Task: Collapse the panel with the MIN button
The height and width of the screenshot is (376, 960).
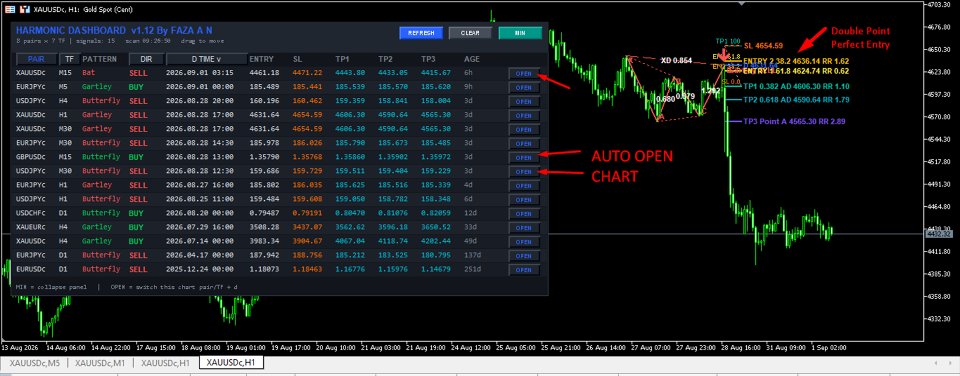Action: pyautogui.click(x=520, y=33)
